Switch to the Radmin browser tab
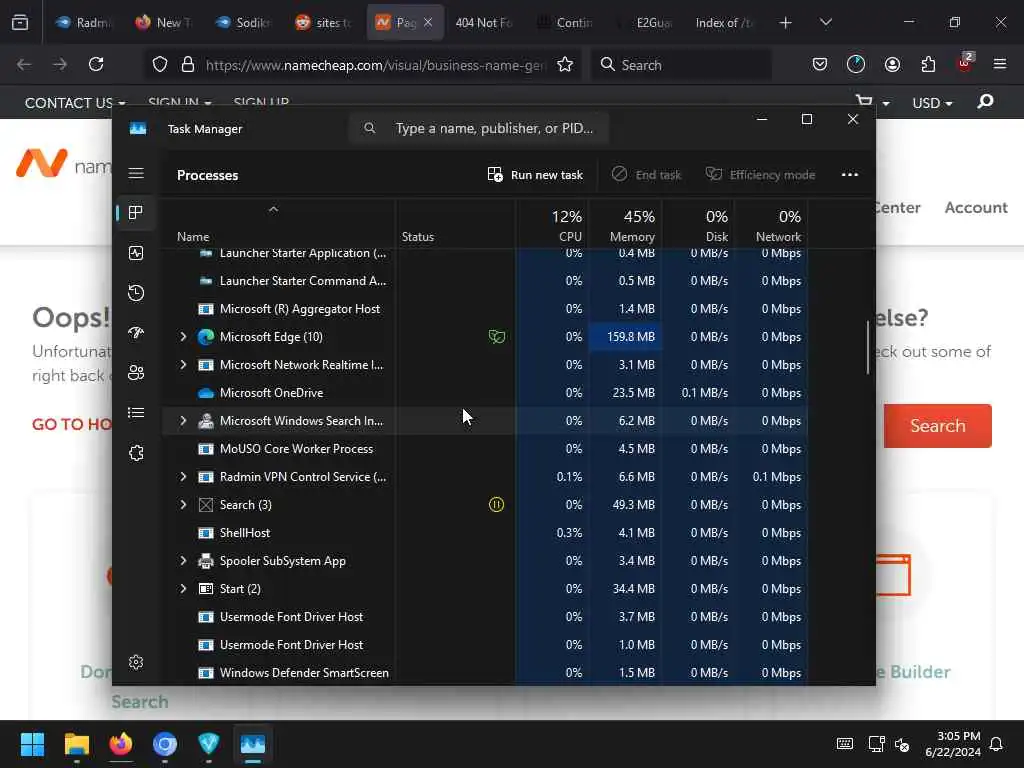Viewport: 1024px width, 768px height. [84, 22]
